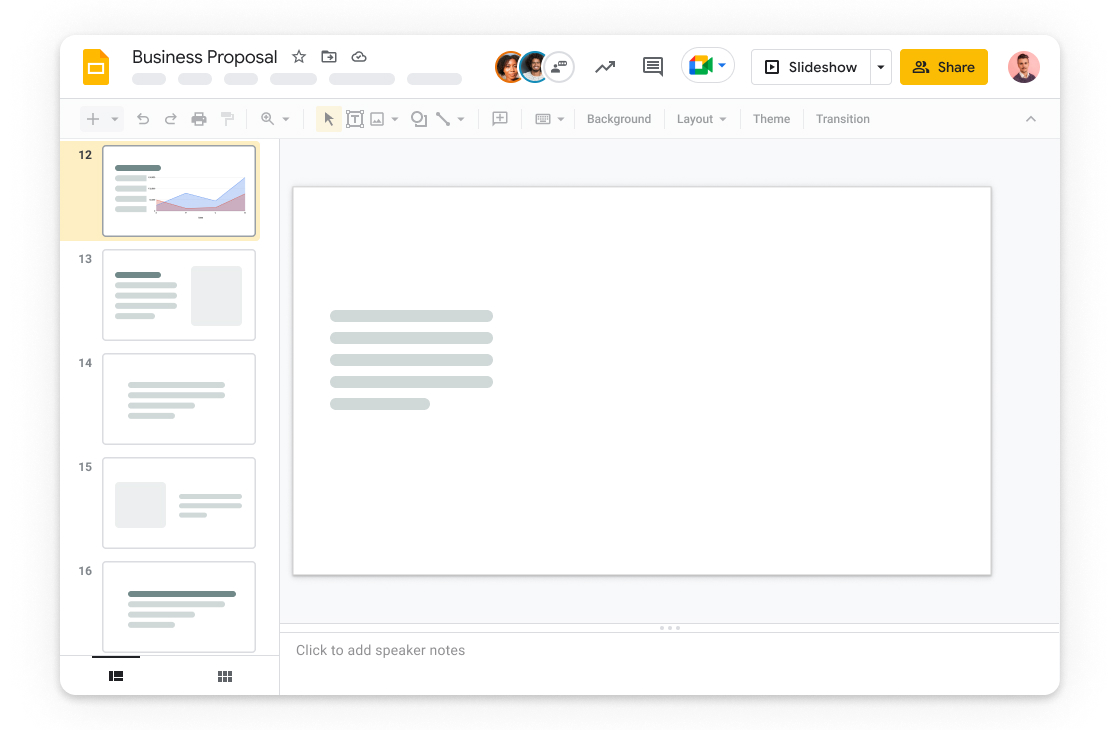Select the Shape tool
Image resolution: width=1120 pixels, height=730 pixels.
[x=419, y=118]
